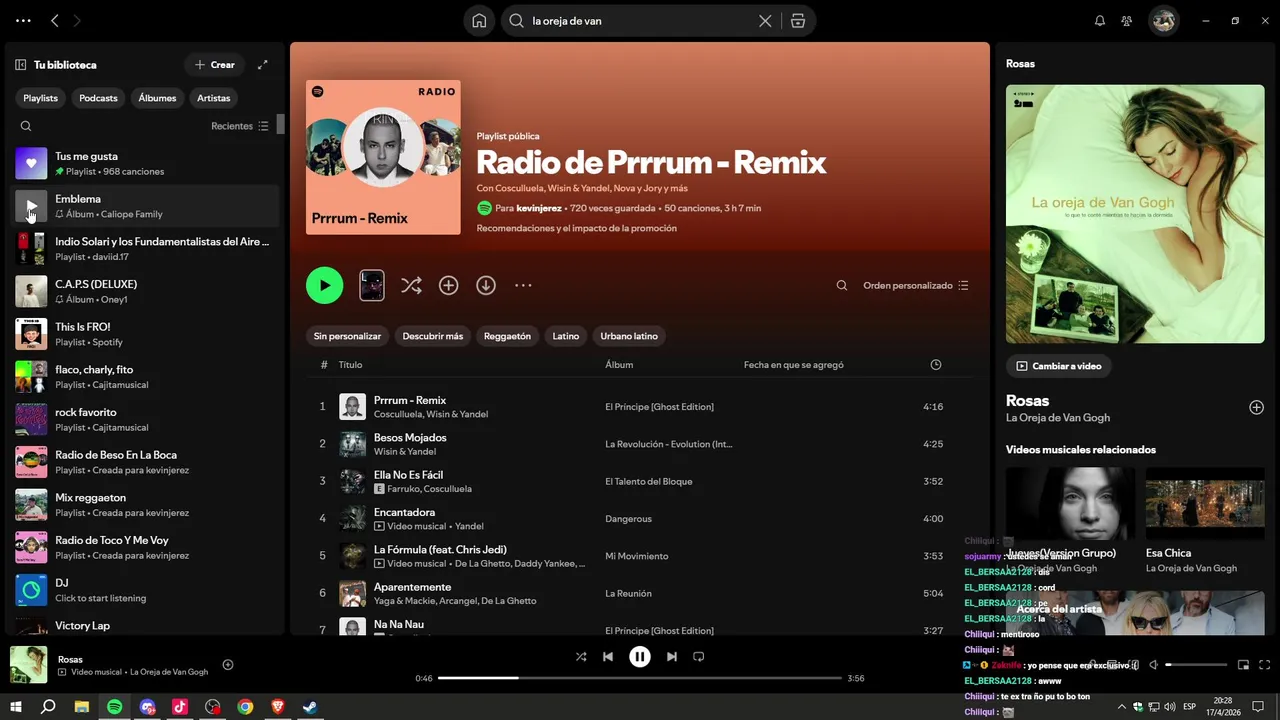
Task: Collapse the Tu biblioteca sidebar icon
Action: (x=20, y=65)
